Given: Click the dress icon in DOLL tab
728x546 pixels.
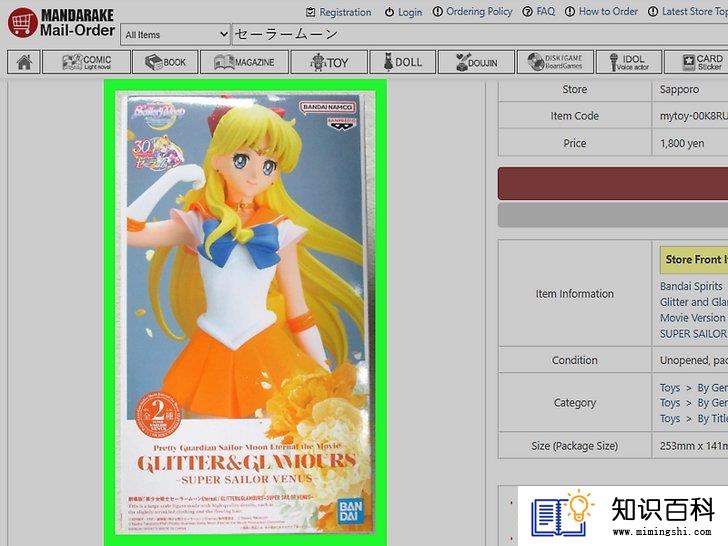Looking at the screenshot, I should [388, 62].
